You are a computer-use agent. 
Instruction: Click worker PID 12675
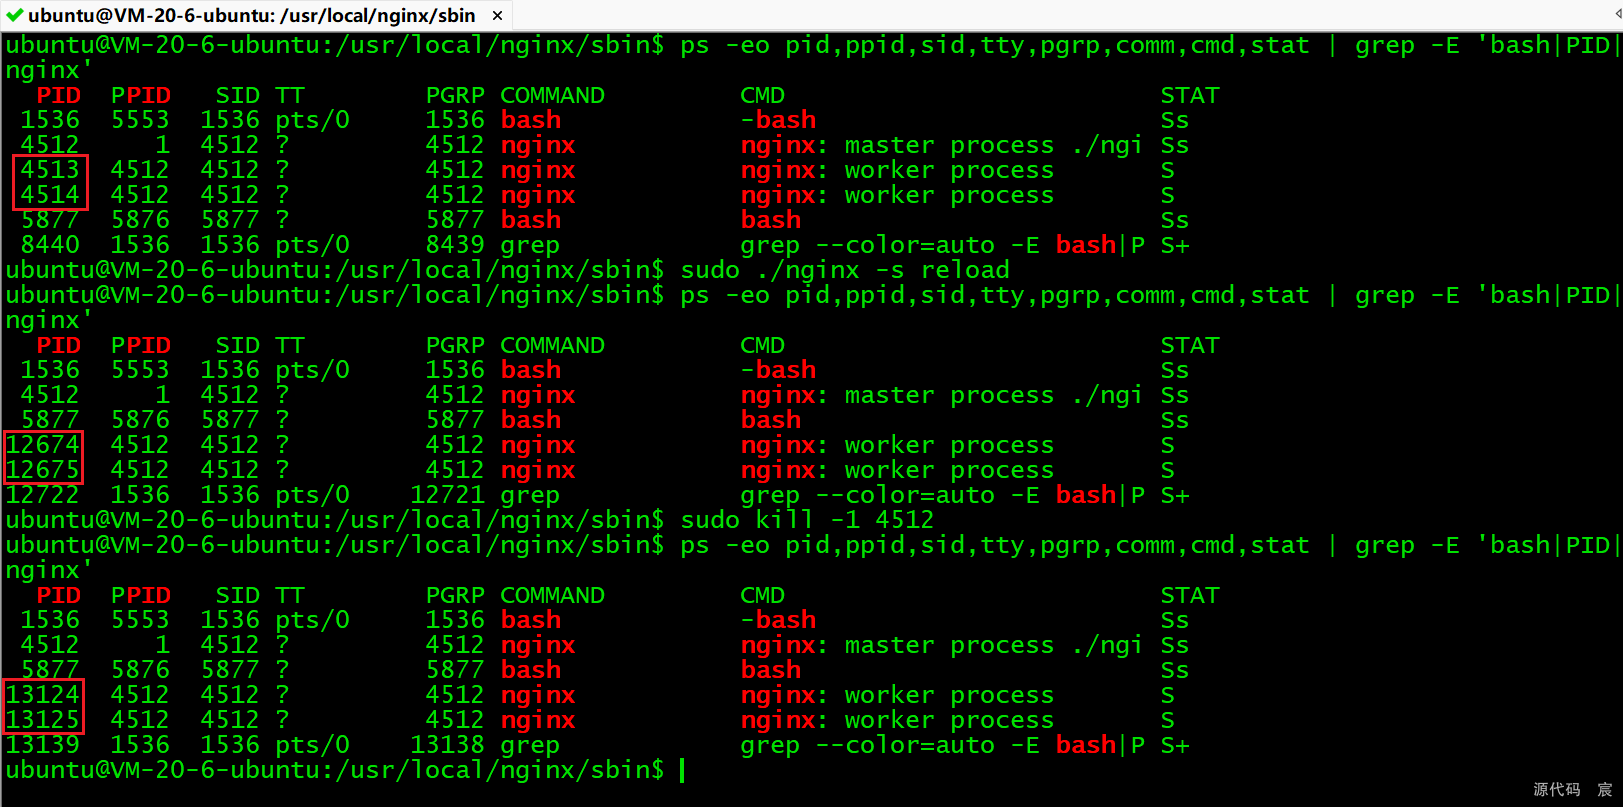point(43,470)
